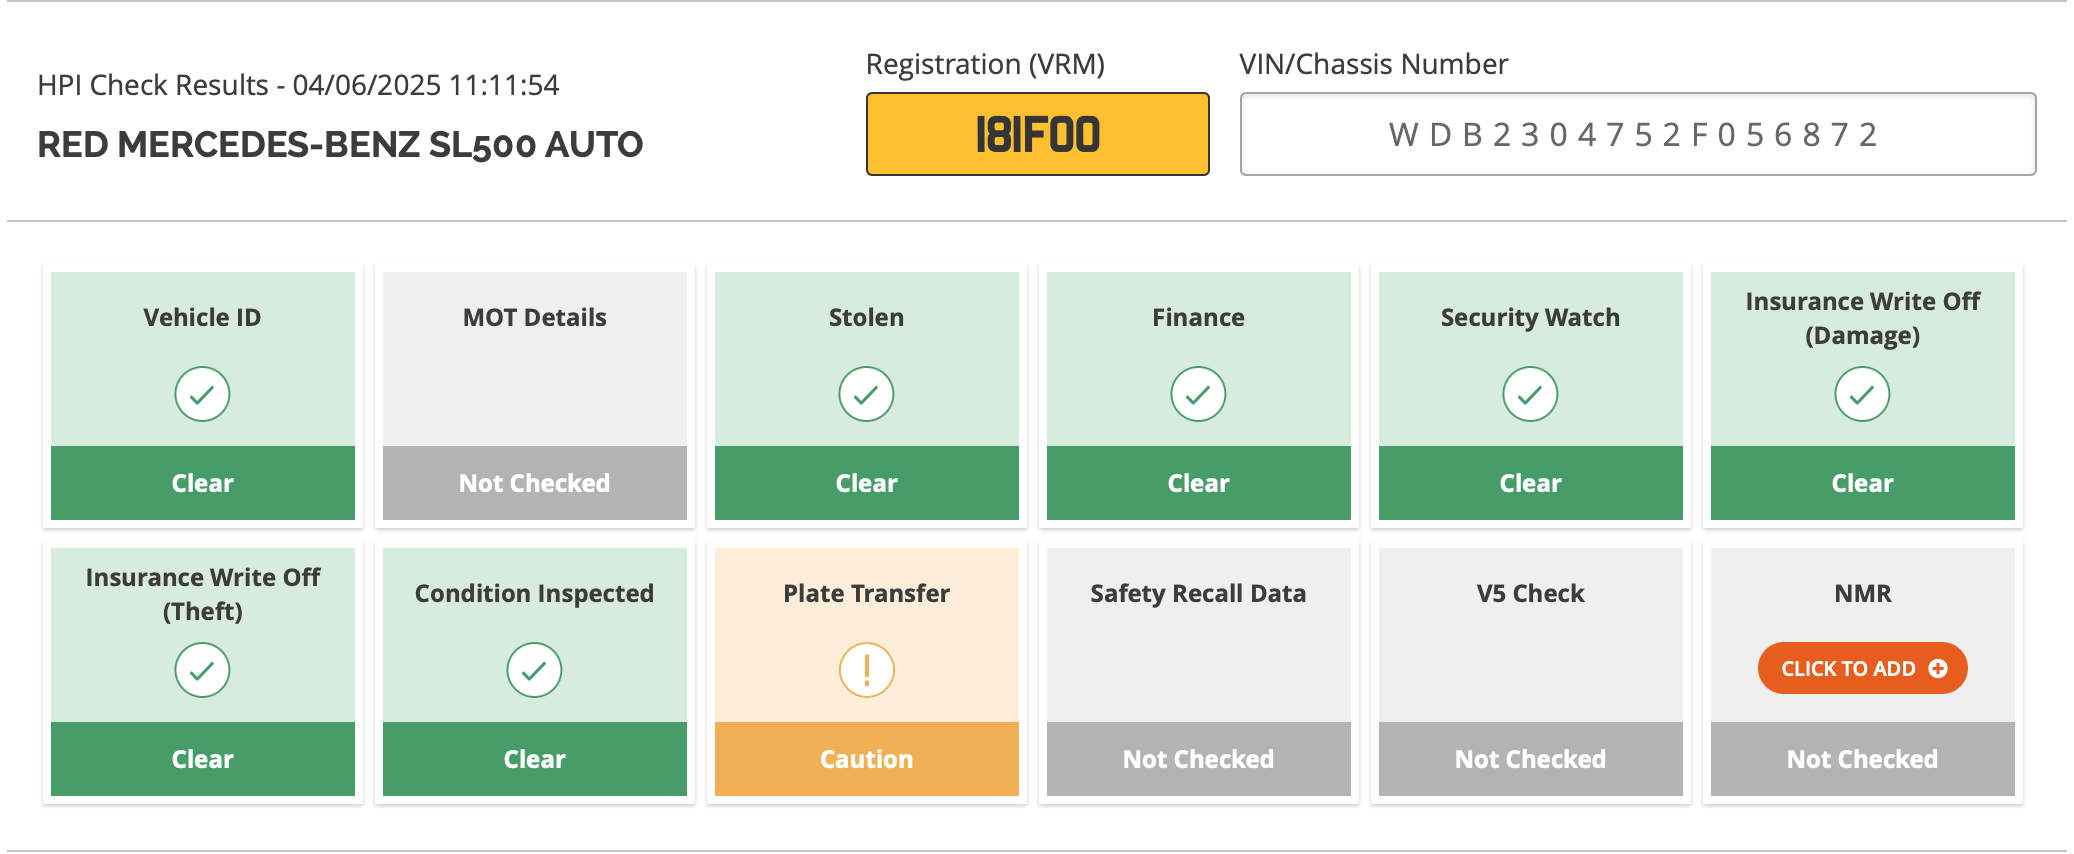The height and width of the screenshot is (854, 2074).
Task: Select the Security Watch card title
Action: (1530, 317)
